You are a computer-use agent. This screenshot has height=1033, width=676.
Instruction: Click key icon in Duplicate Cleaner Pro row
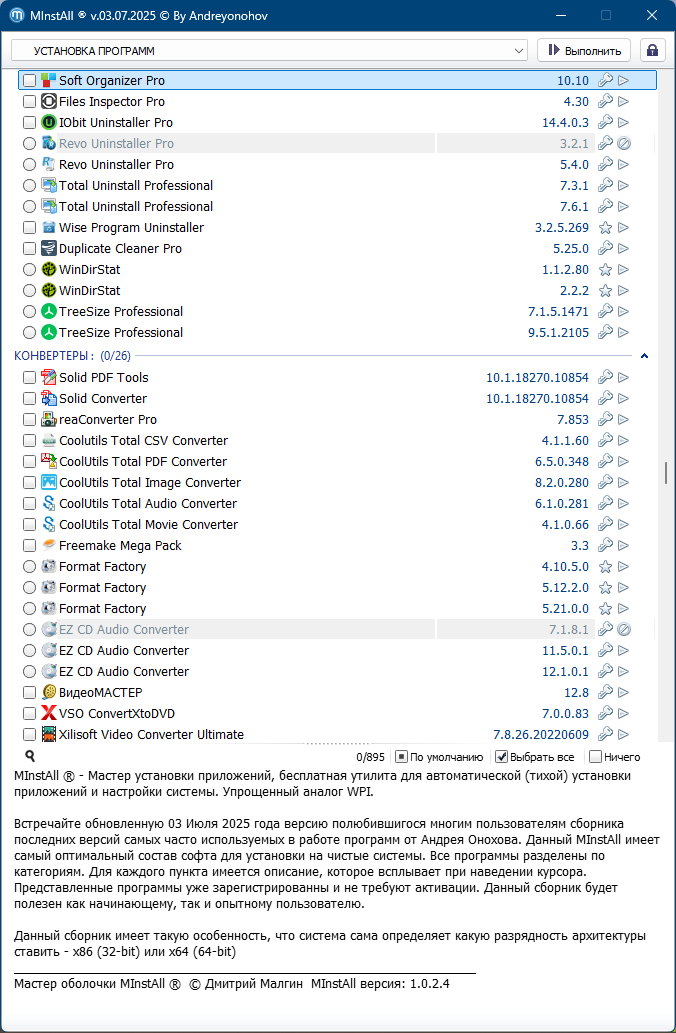(x=605, y=248)
